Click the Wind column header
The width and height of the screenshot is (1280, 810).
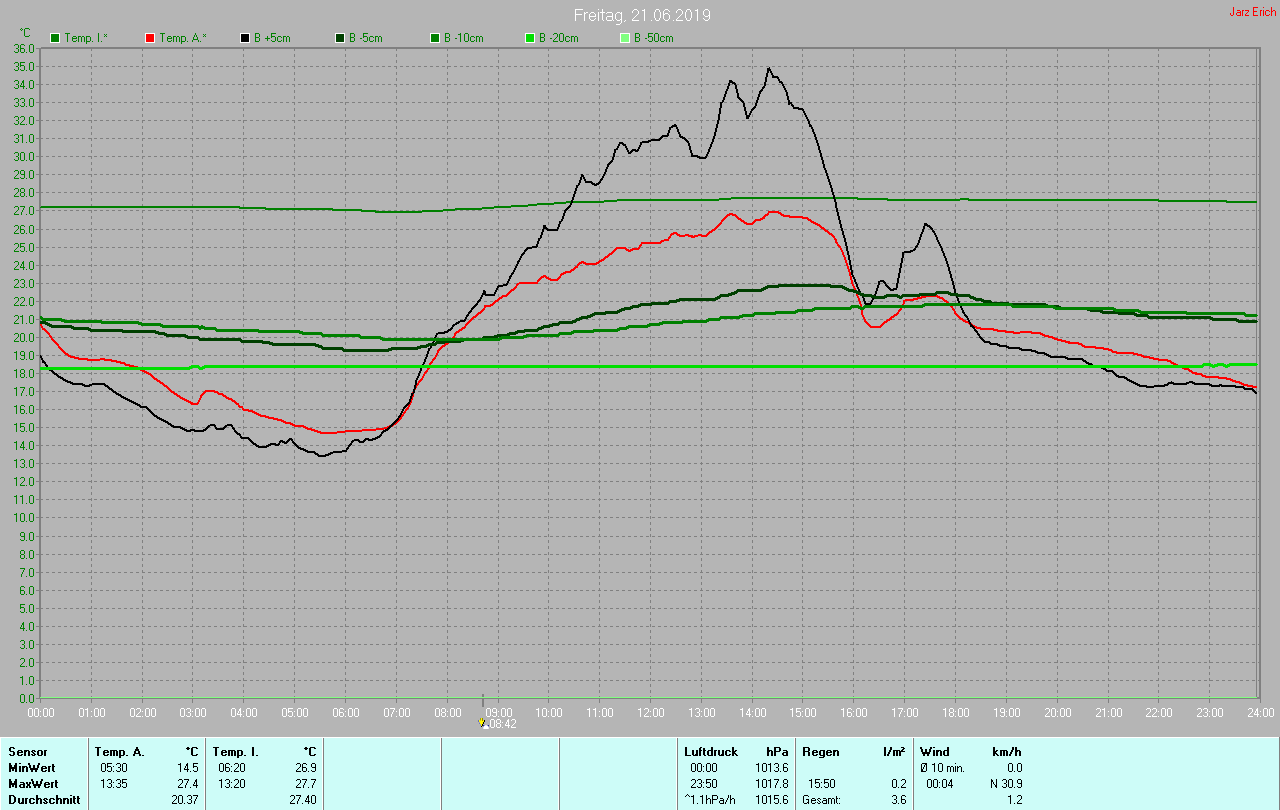pyautogui.click(x=935, y=751)
